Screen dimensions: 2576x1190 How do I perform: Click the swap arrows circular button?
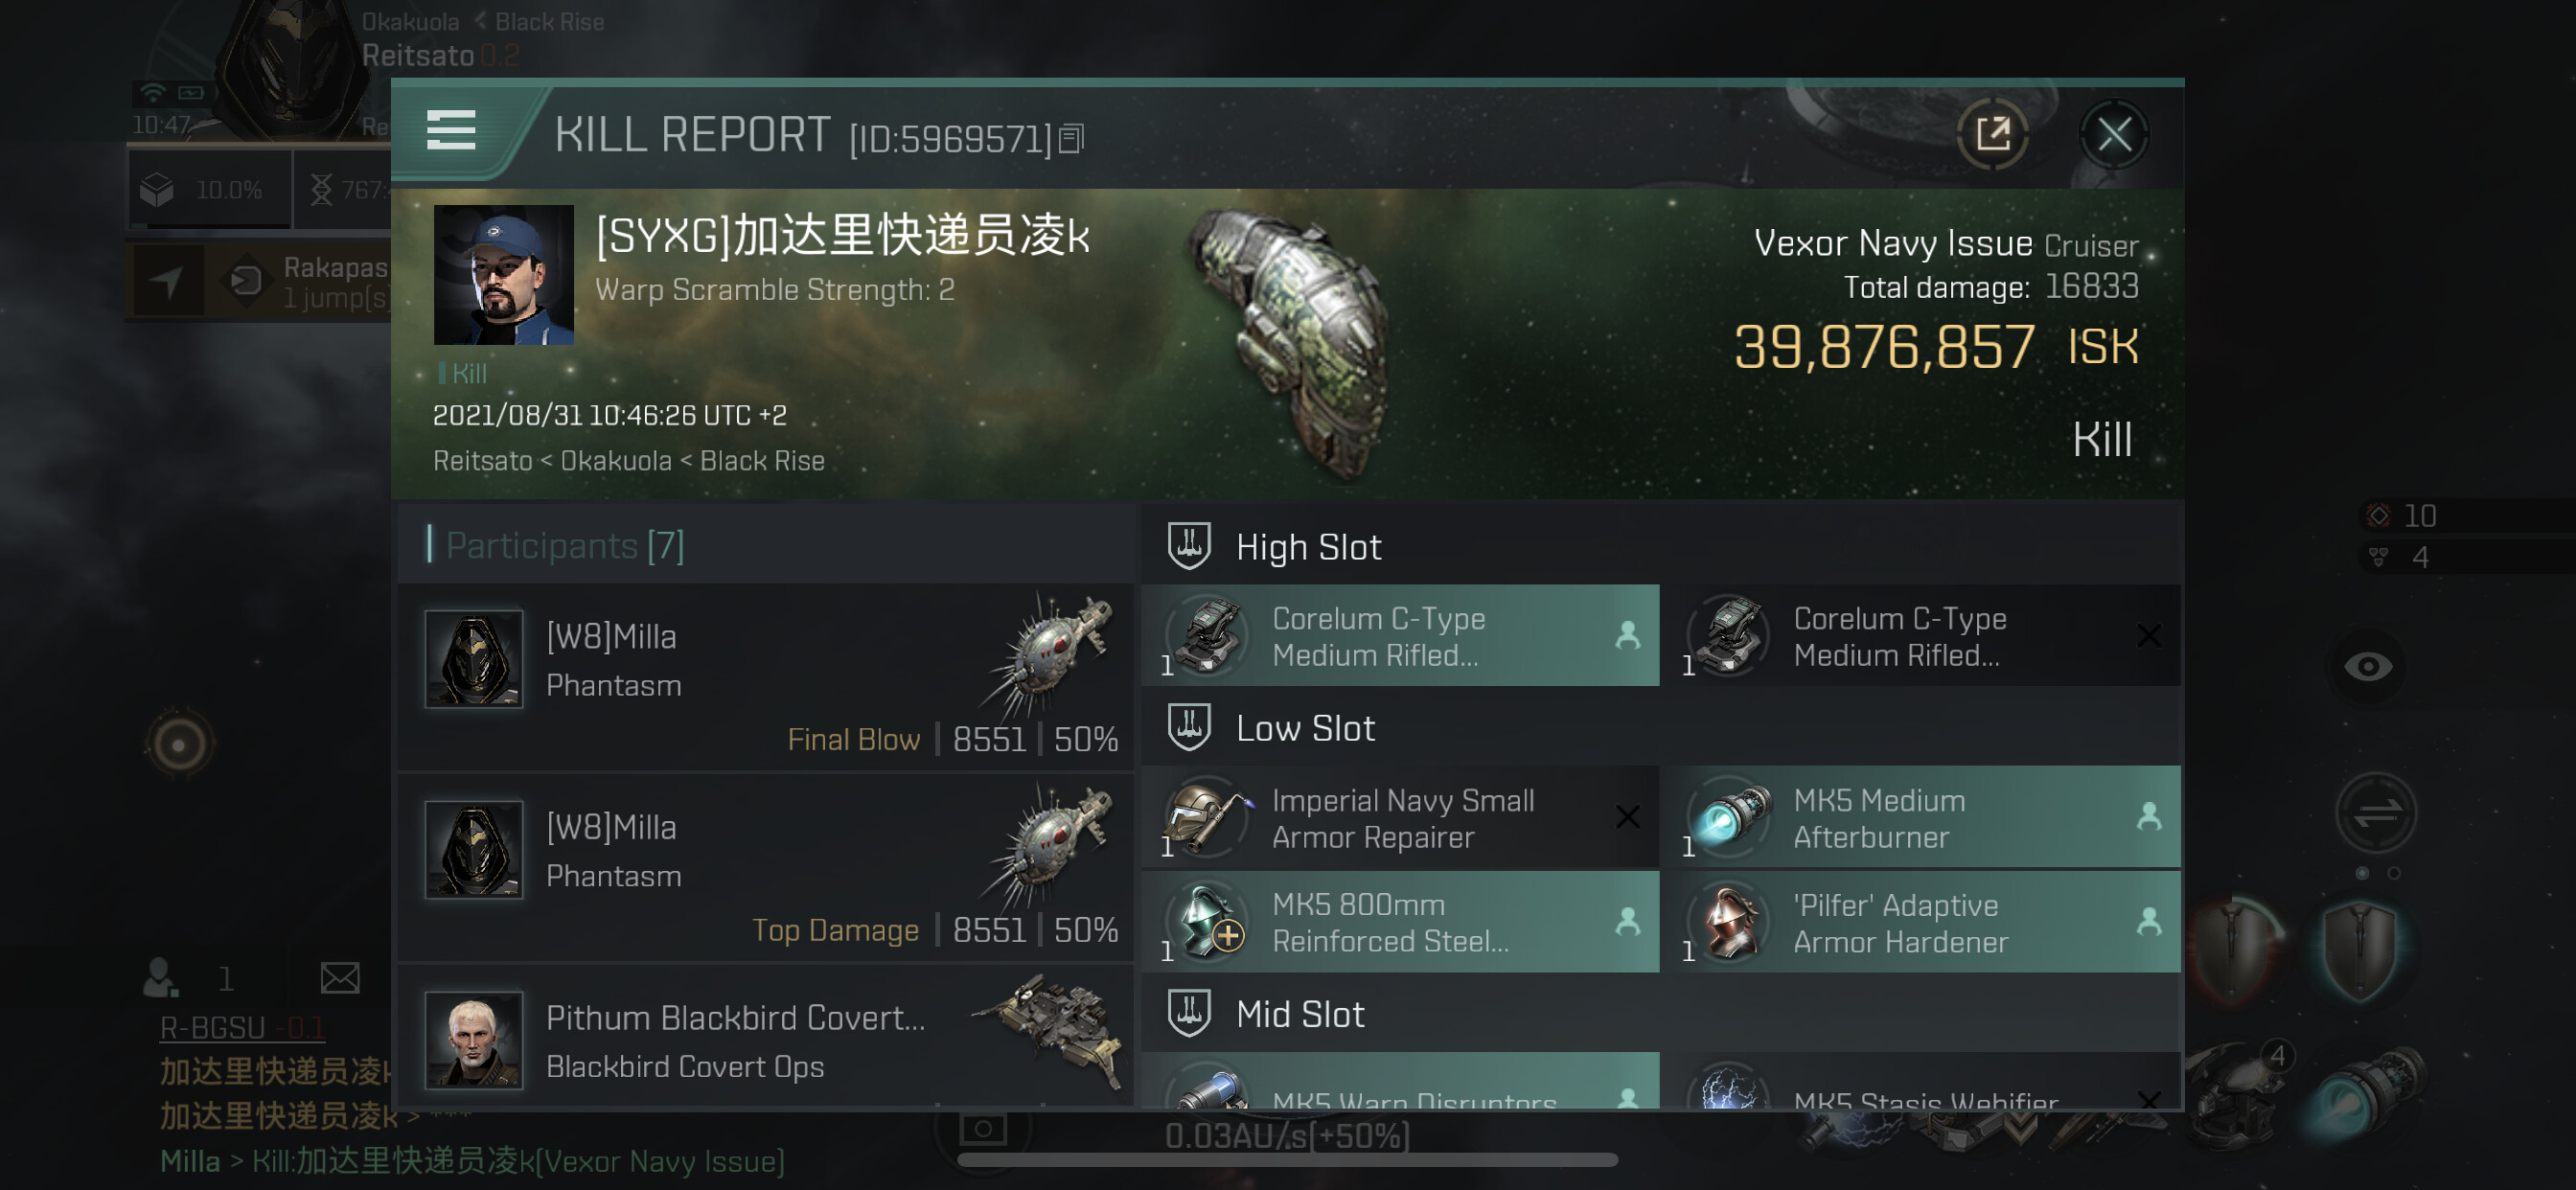pyautogui.click(x=2376, y=813)
